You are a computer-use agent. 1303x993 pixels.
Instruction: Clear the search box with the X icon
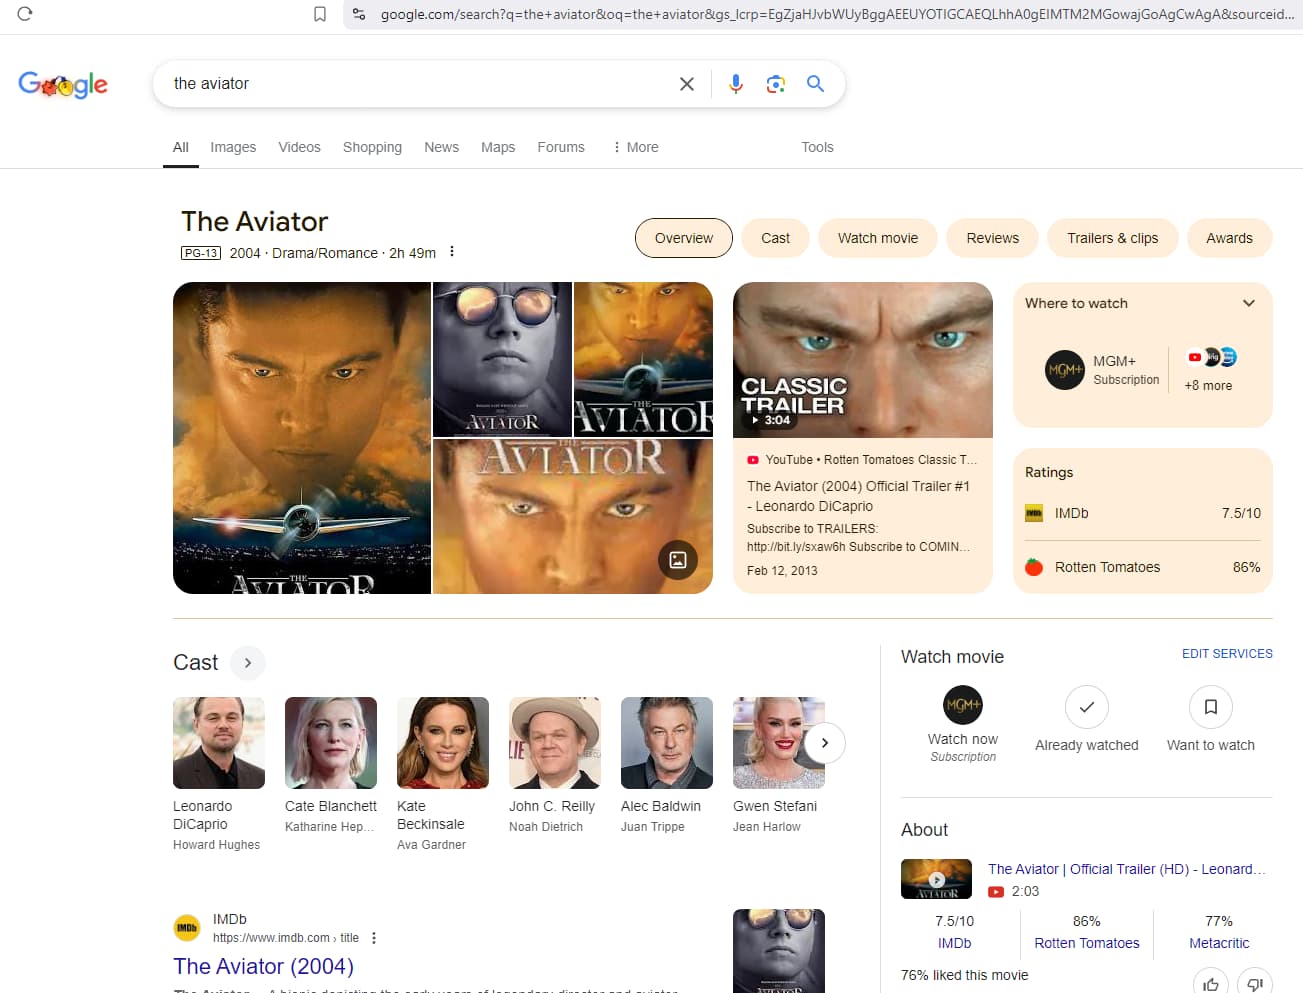(687, 84)
